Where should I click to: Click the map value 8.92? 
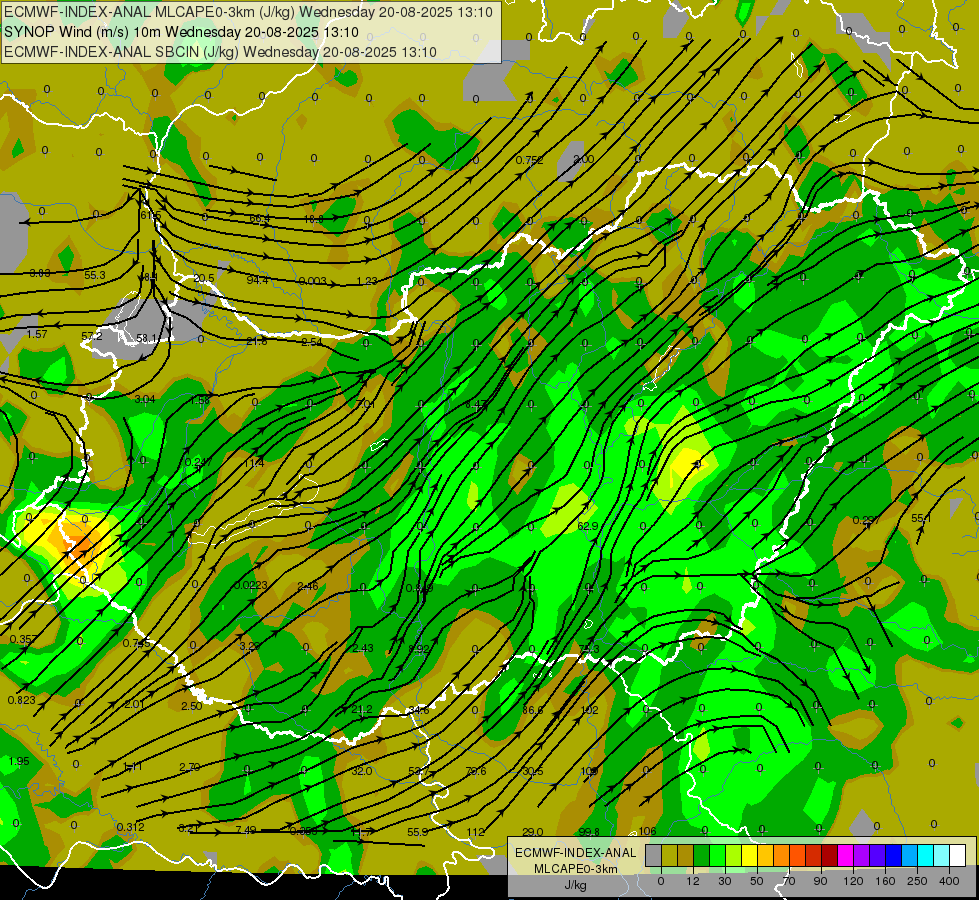tap(419, 649)
